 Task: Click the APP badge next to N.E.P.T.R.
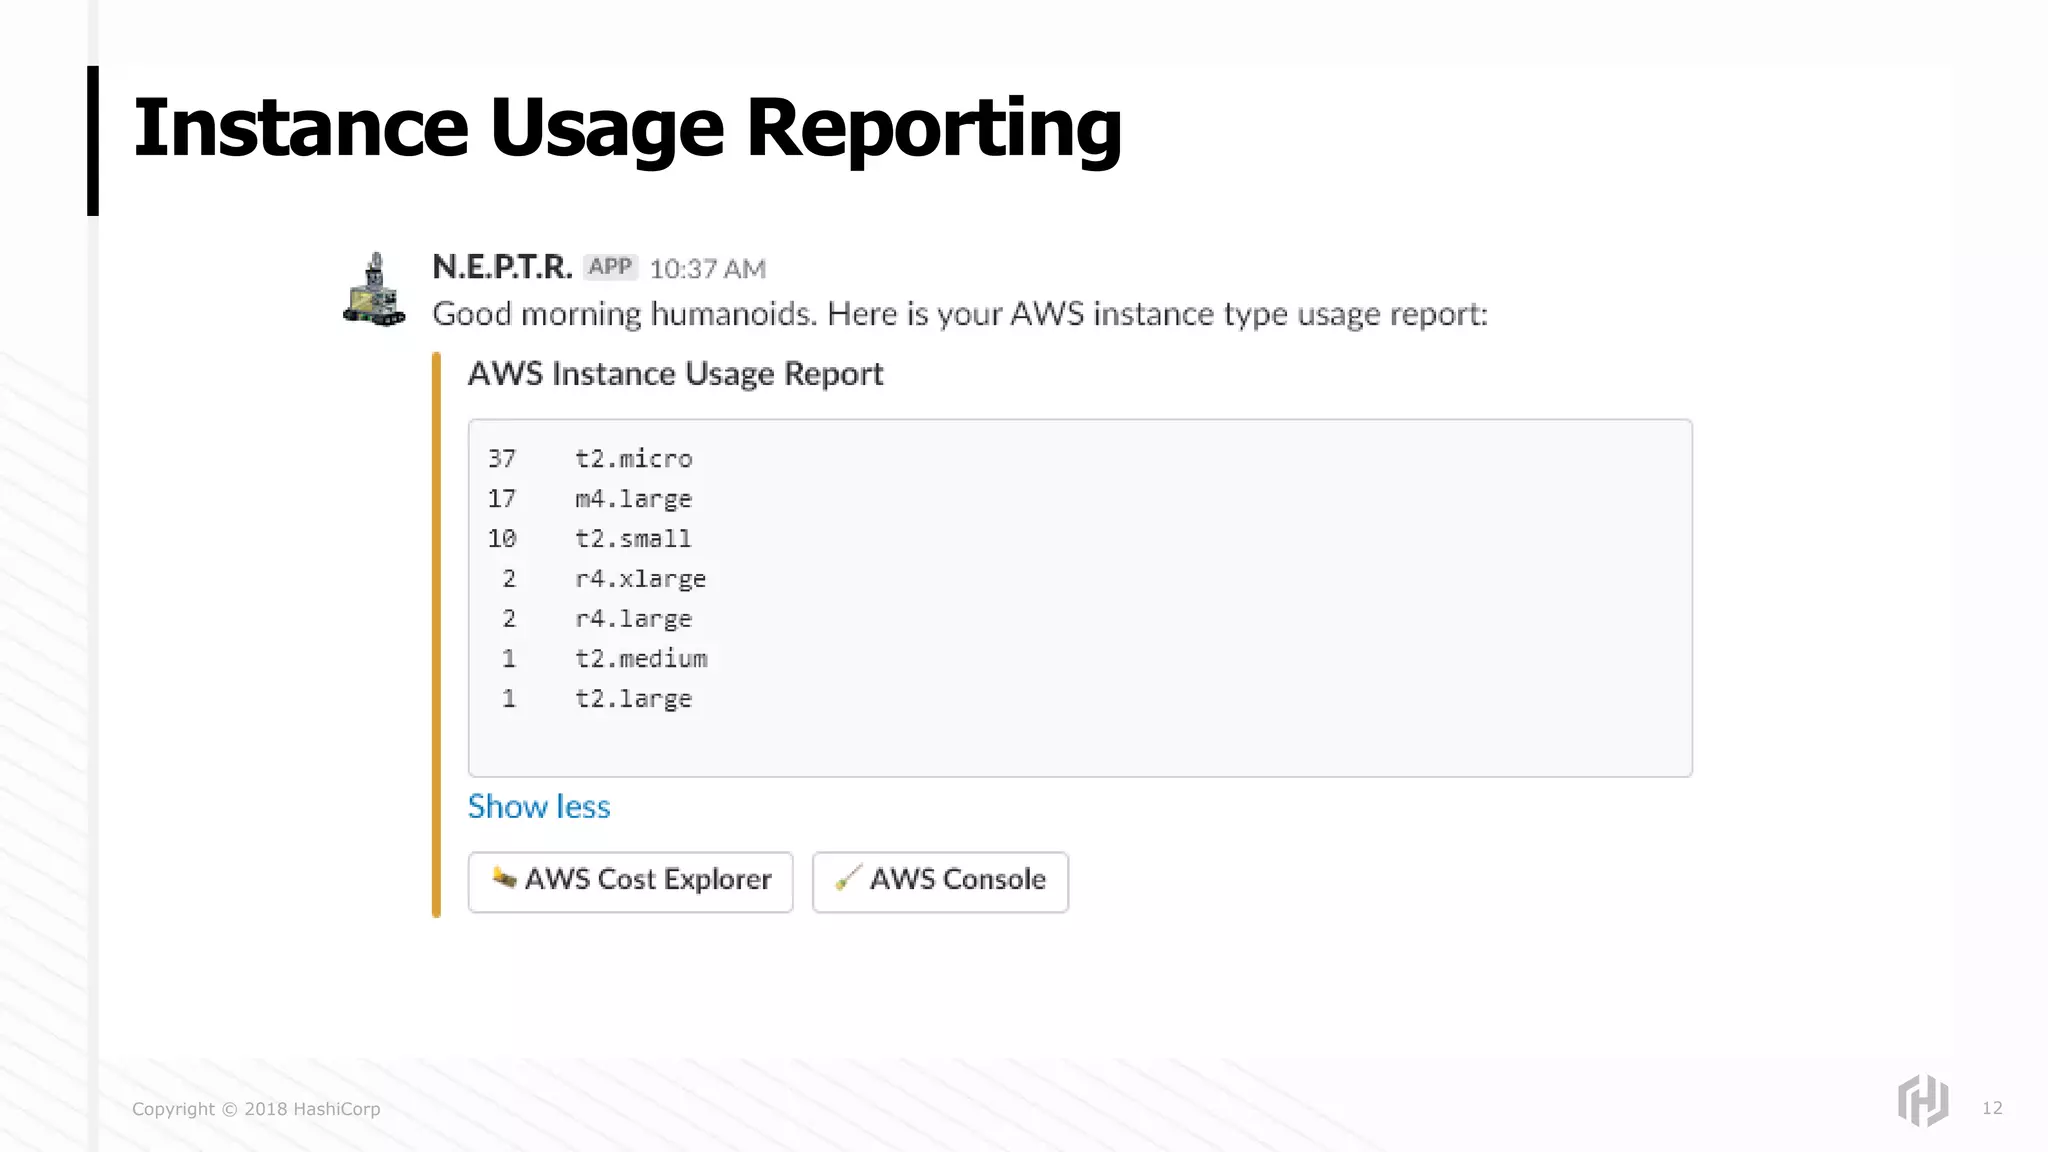610,267
